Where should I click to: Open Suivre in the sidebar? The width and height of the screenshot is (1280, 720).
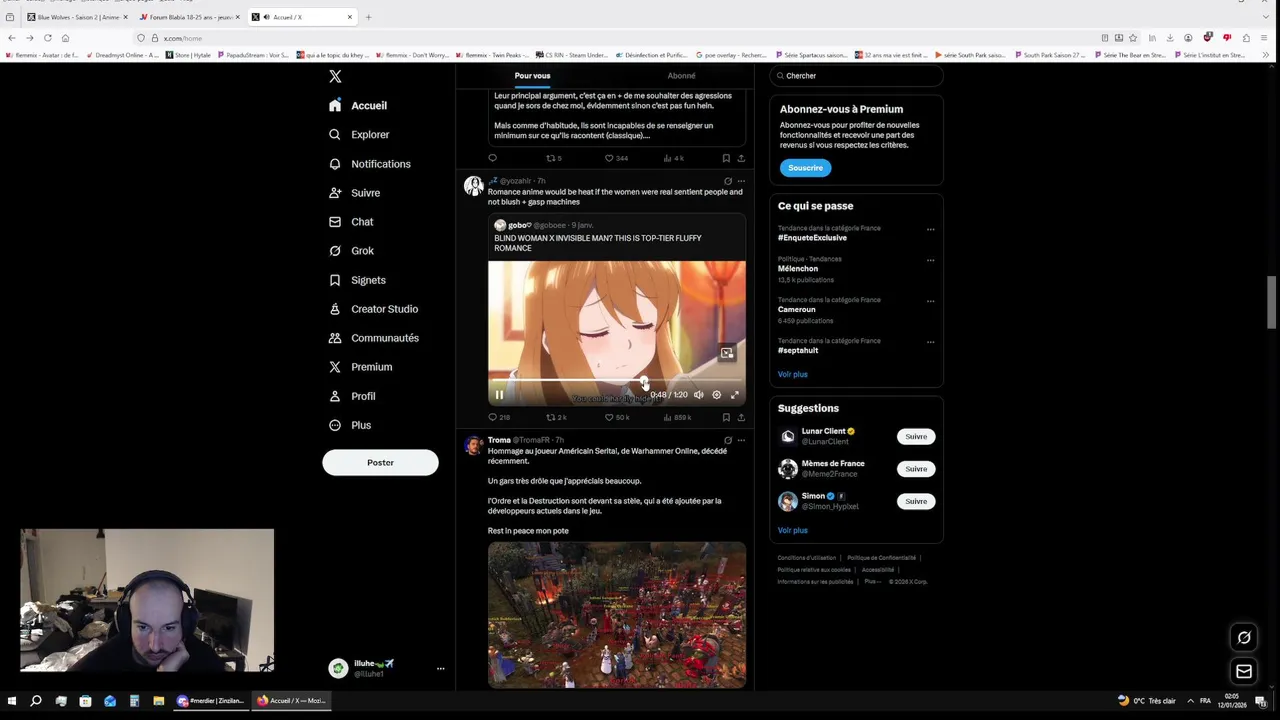[354, 193]
